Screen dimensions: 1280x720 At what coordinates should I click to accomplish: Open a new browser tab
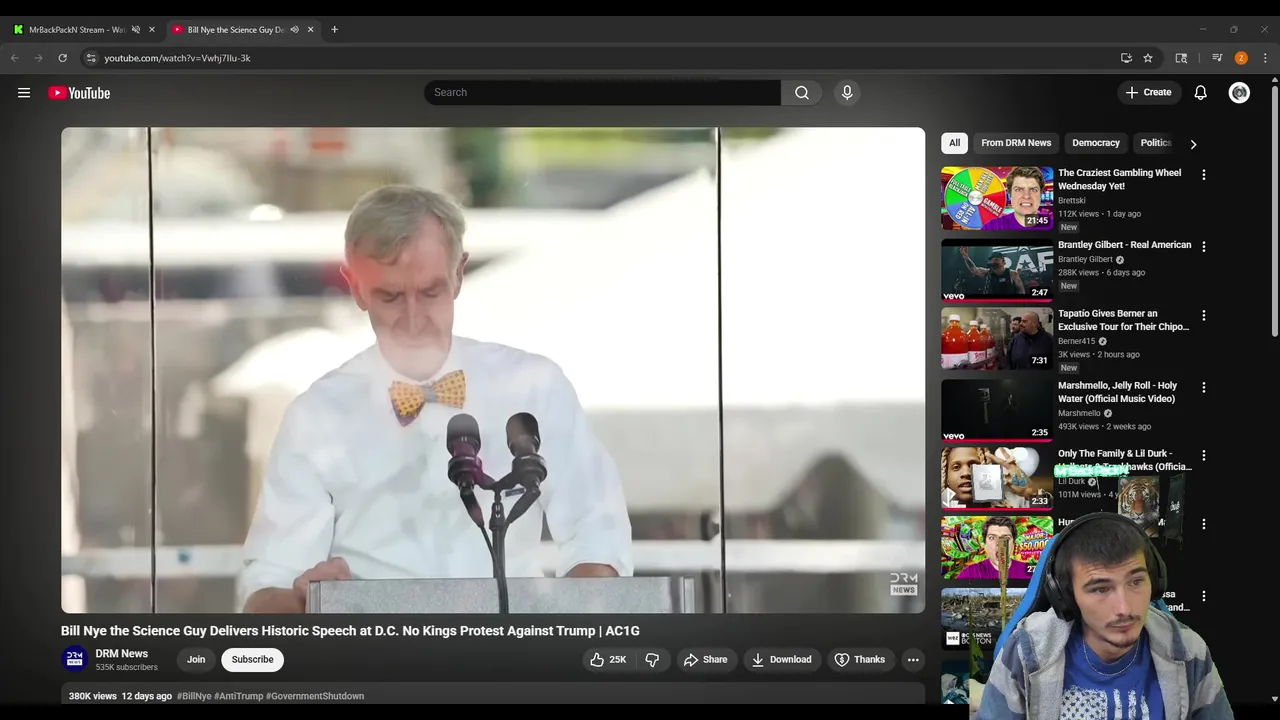[x=334, y=29]
